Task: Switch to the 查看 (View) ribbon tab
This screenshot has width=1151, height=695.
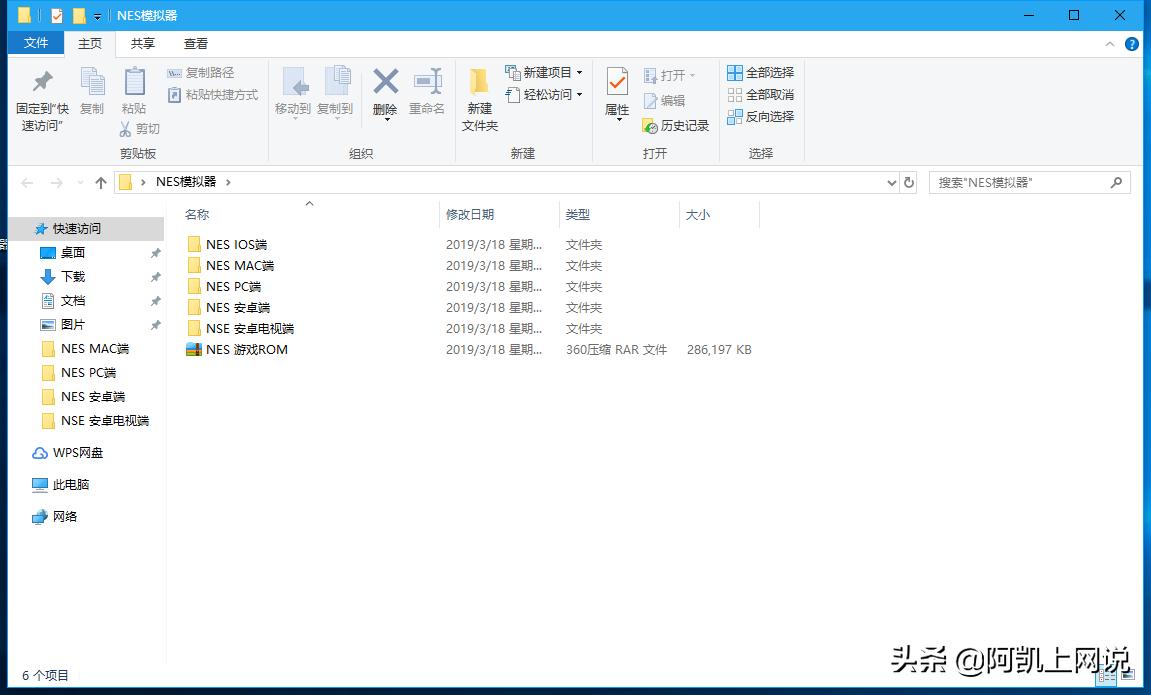Action: 194,43
